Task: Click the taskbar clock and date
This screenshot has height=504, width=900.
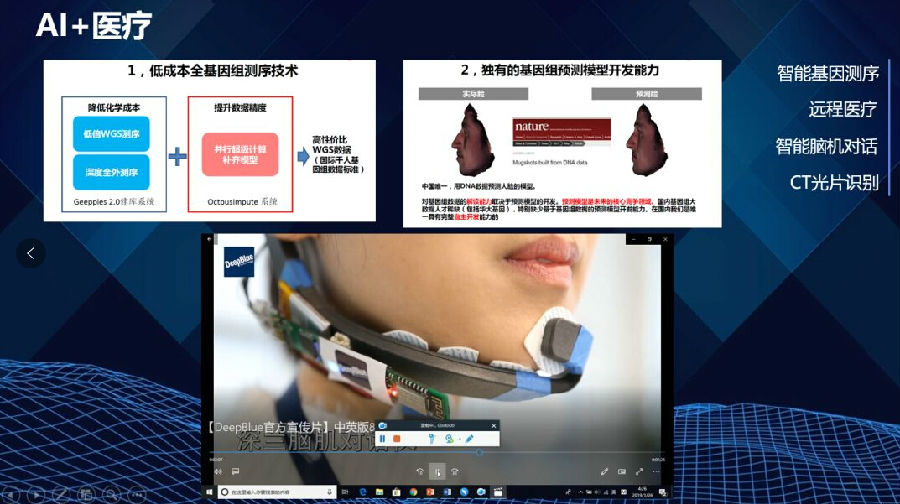Action: click(642, 492)
